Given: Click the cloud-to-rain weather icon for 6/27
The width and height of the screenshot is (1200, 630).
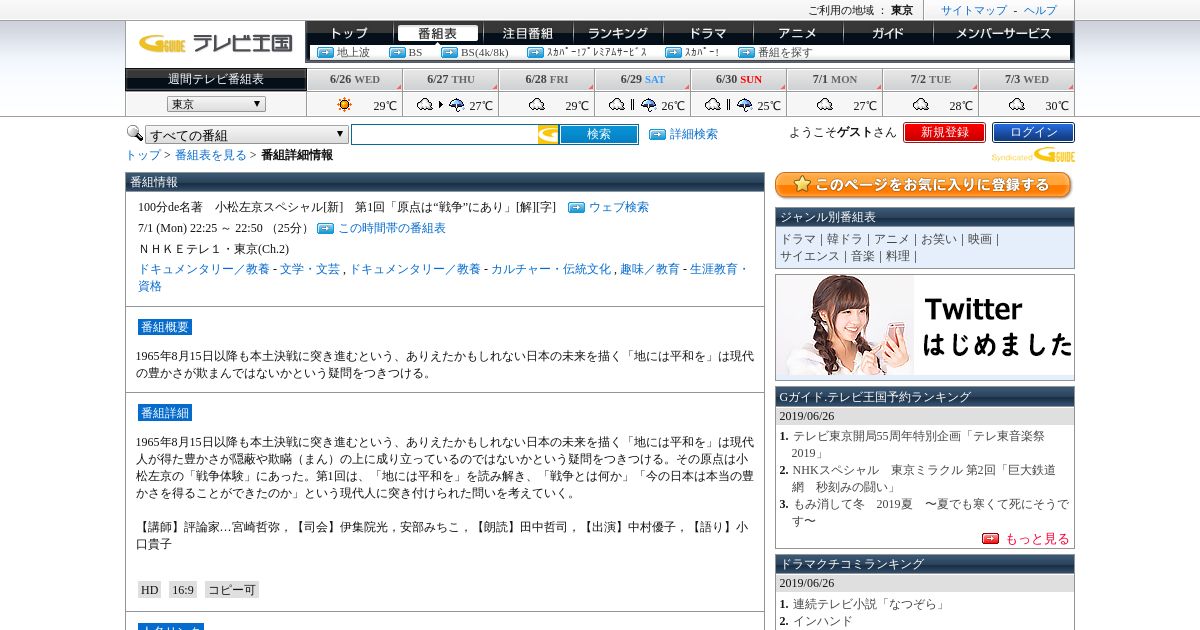Looking at the screenshot, I should 441,104.
